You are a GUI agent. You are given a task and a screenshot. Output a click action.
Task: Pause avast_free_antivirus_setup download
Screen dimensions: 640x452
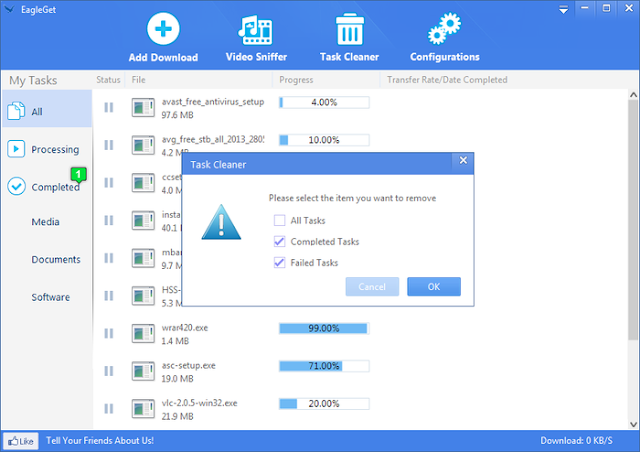(x=109, y=107)
